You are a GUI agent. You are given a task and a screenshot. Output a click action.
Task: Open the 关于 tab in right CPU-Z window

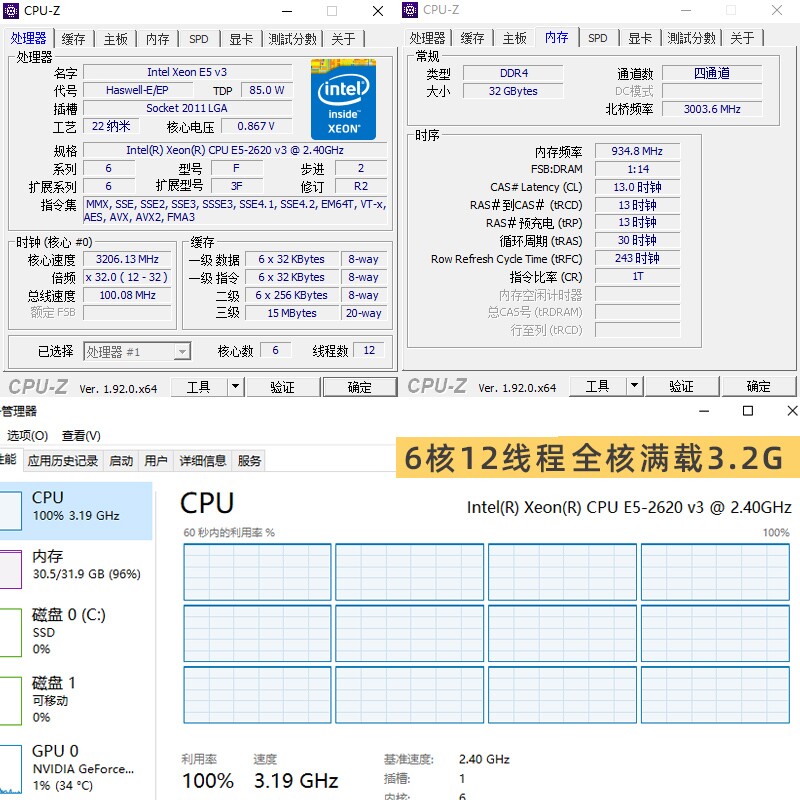point(742,38)
